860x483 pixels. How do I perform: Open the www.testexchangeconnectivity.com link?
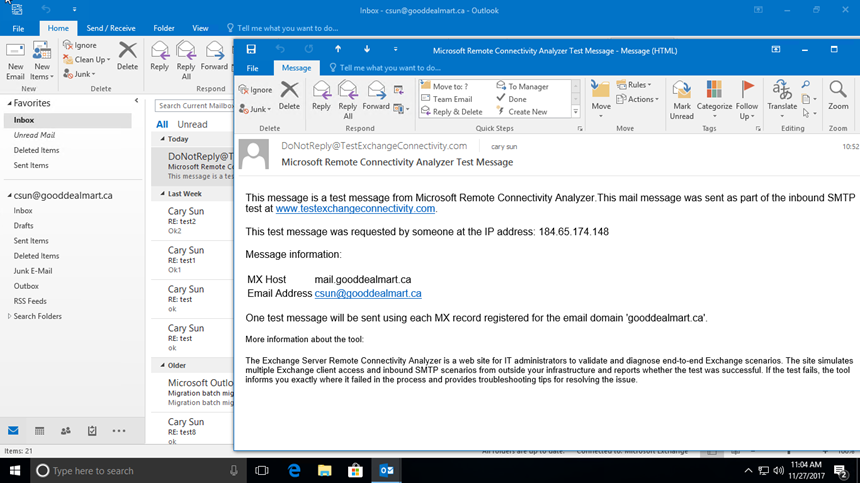coord(355,209)
